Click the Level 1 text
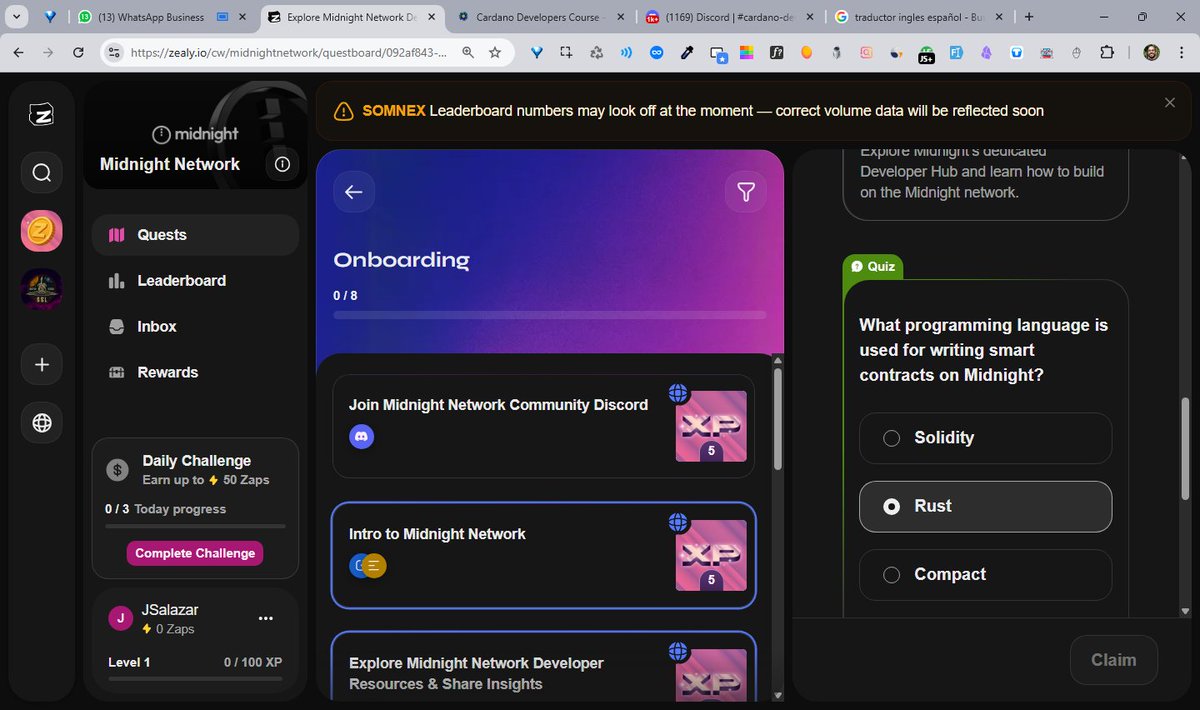The width and height of the screenshot is (1200, 710). tap(129, 662)
